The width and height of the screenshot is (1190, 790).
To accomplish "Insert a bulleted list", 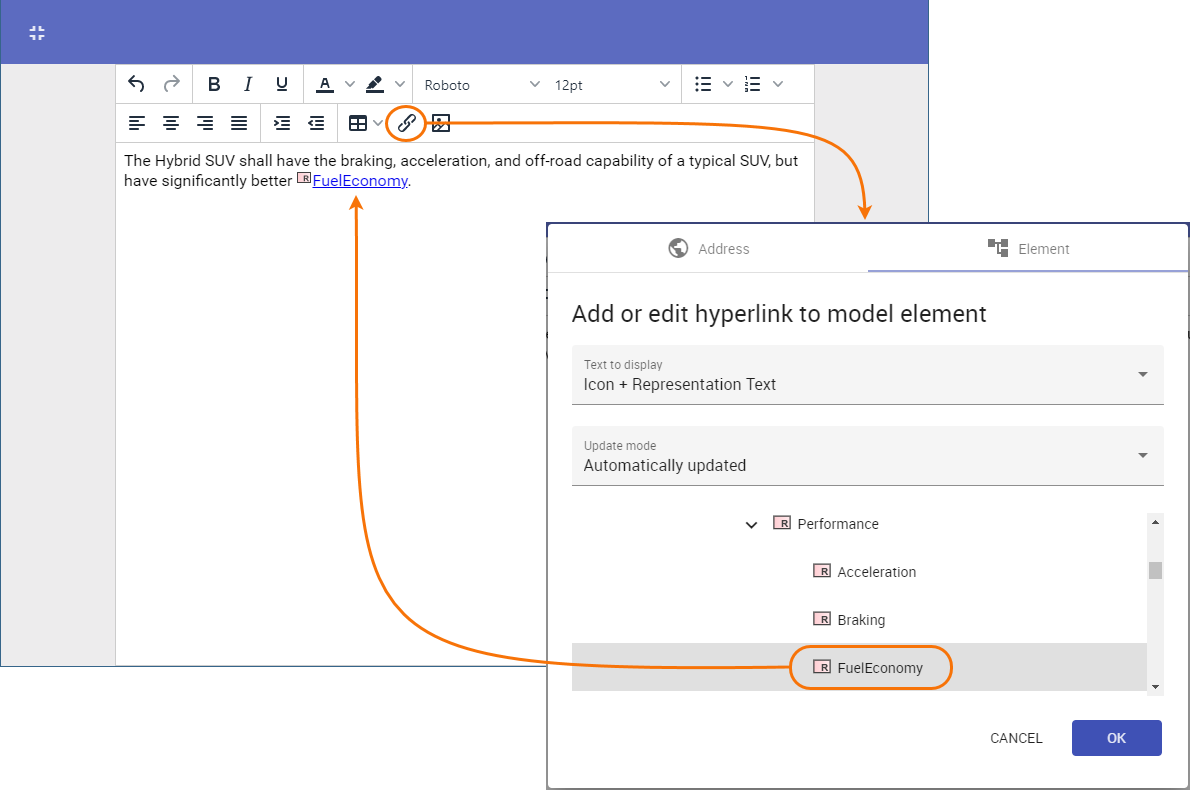I will click(x=704, y=85).
